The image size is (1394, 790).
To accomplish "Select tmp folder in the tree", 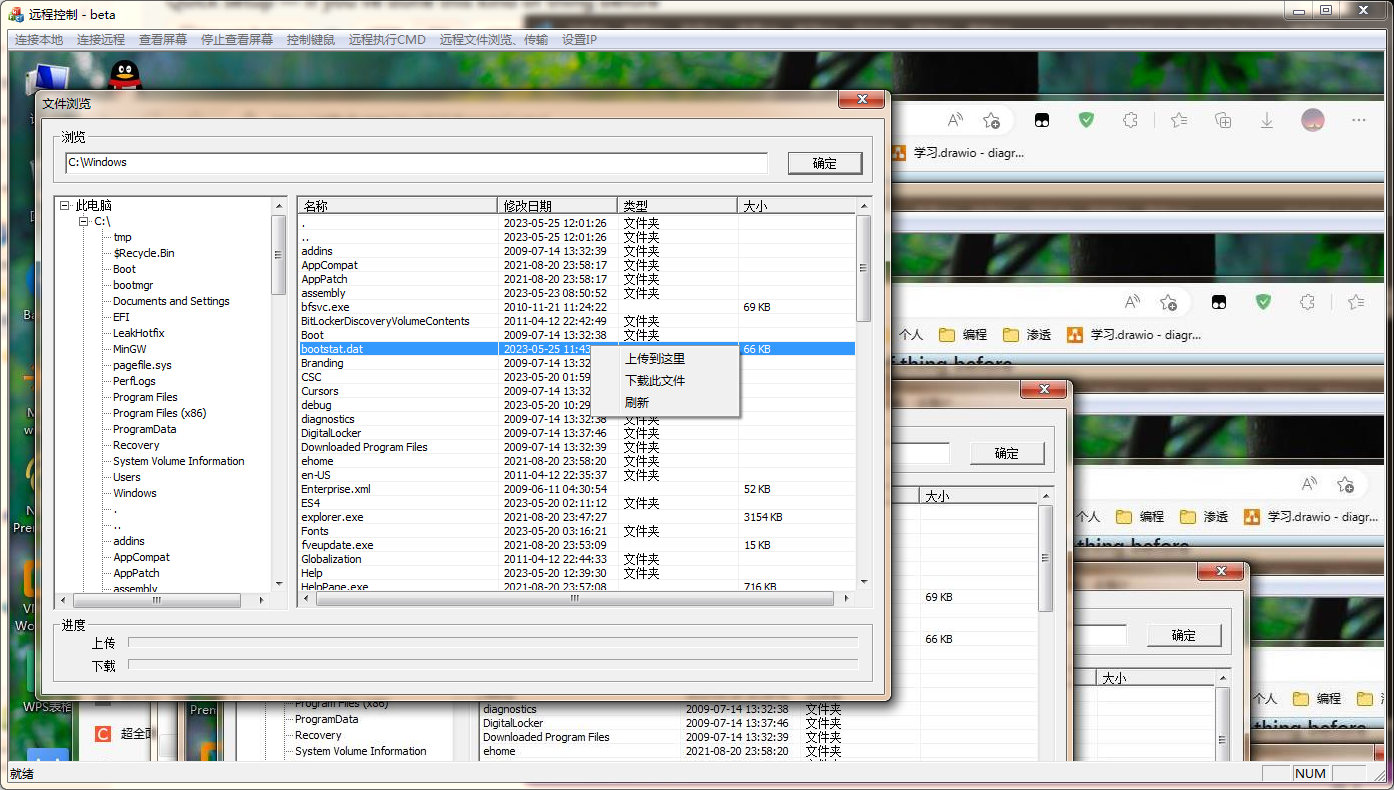I will [x=122, y=237].
